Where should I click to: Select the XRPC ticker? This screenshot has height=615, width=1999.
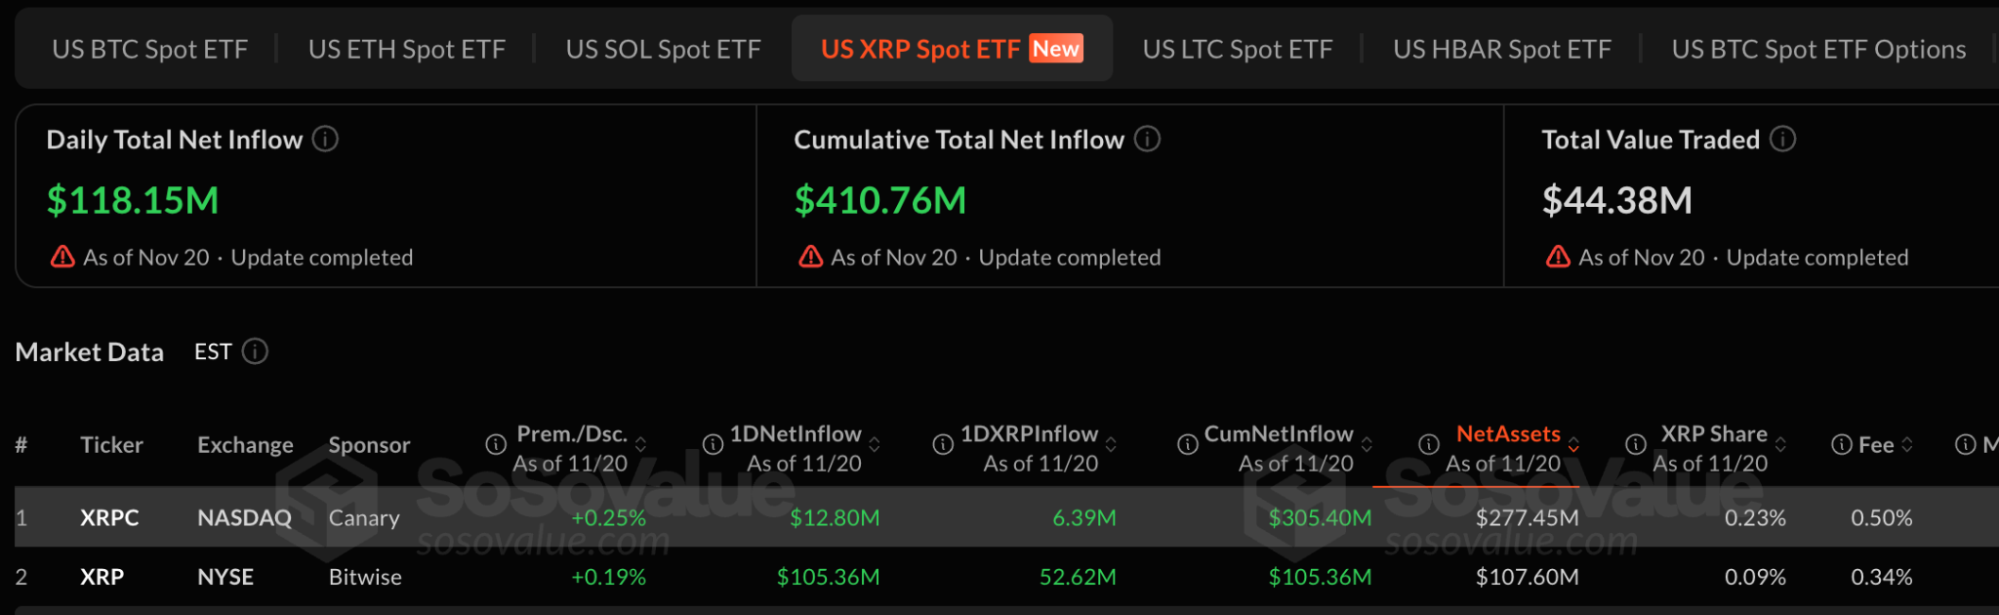click(109, 518)
